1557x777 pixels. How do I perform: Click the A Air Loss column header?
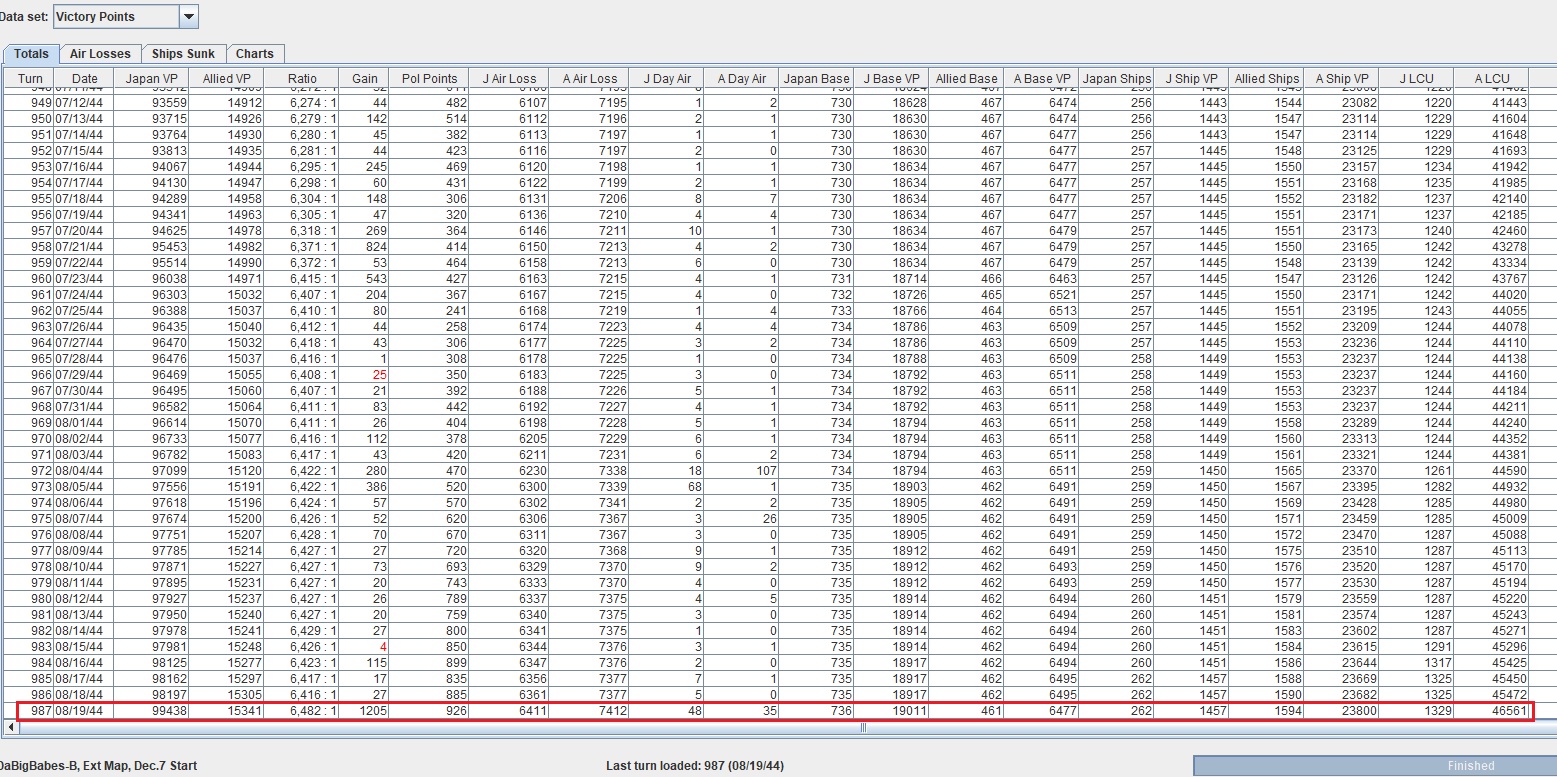590,78
